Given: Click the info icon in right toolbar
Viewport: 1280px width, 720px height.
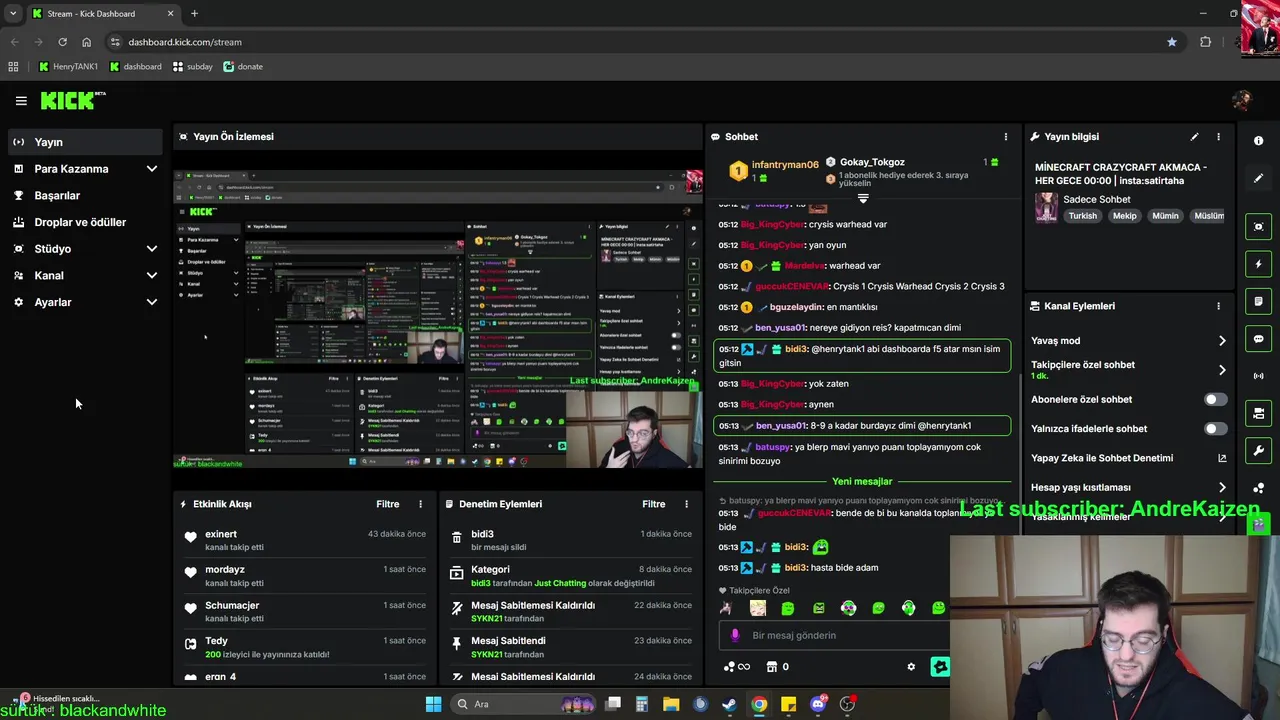Looking at the screenshot, I should (x=1258, y=141).
